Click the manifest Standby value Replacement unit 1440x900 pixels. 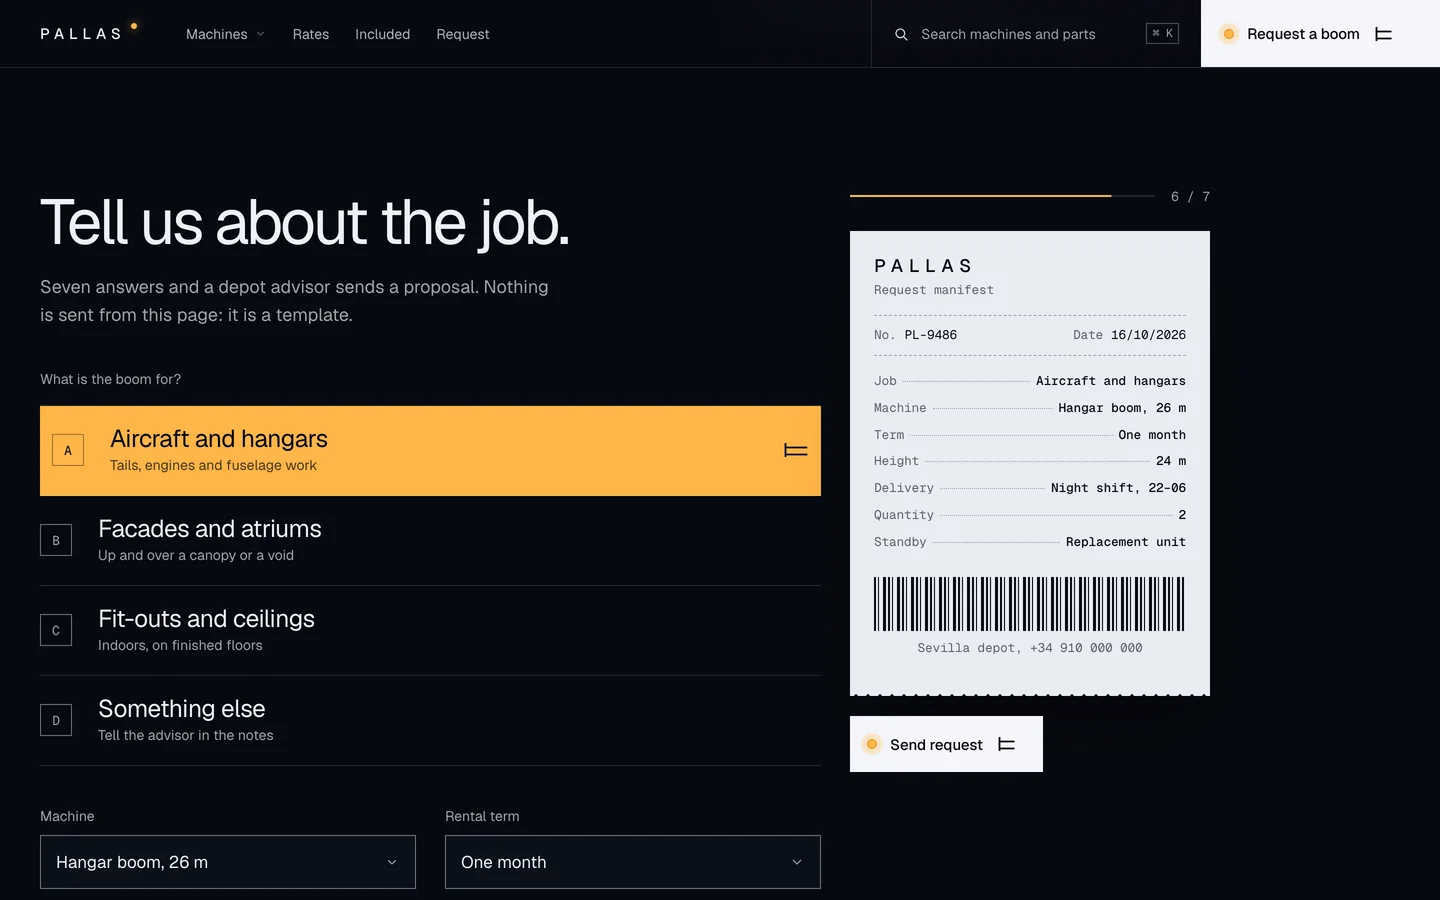[x=1126, y=542]
